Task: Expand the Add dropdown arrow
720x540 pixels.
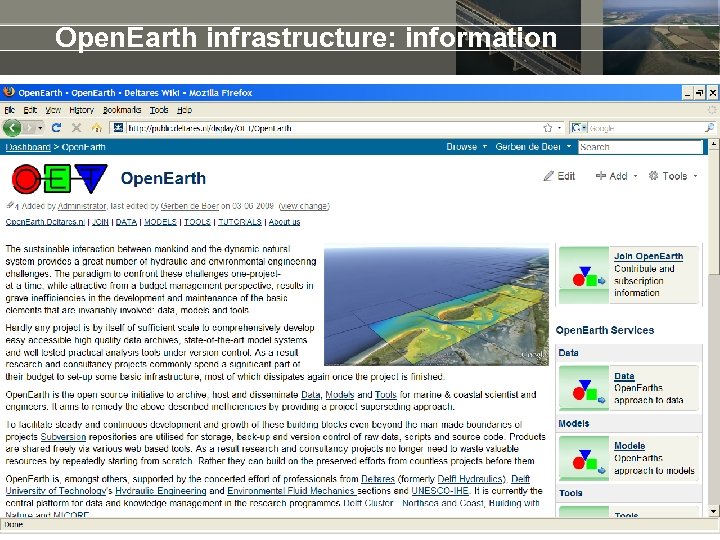Action: point(636,176)
